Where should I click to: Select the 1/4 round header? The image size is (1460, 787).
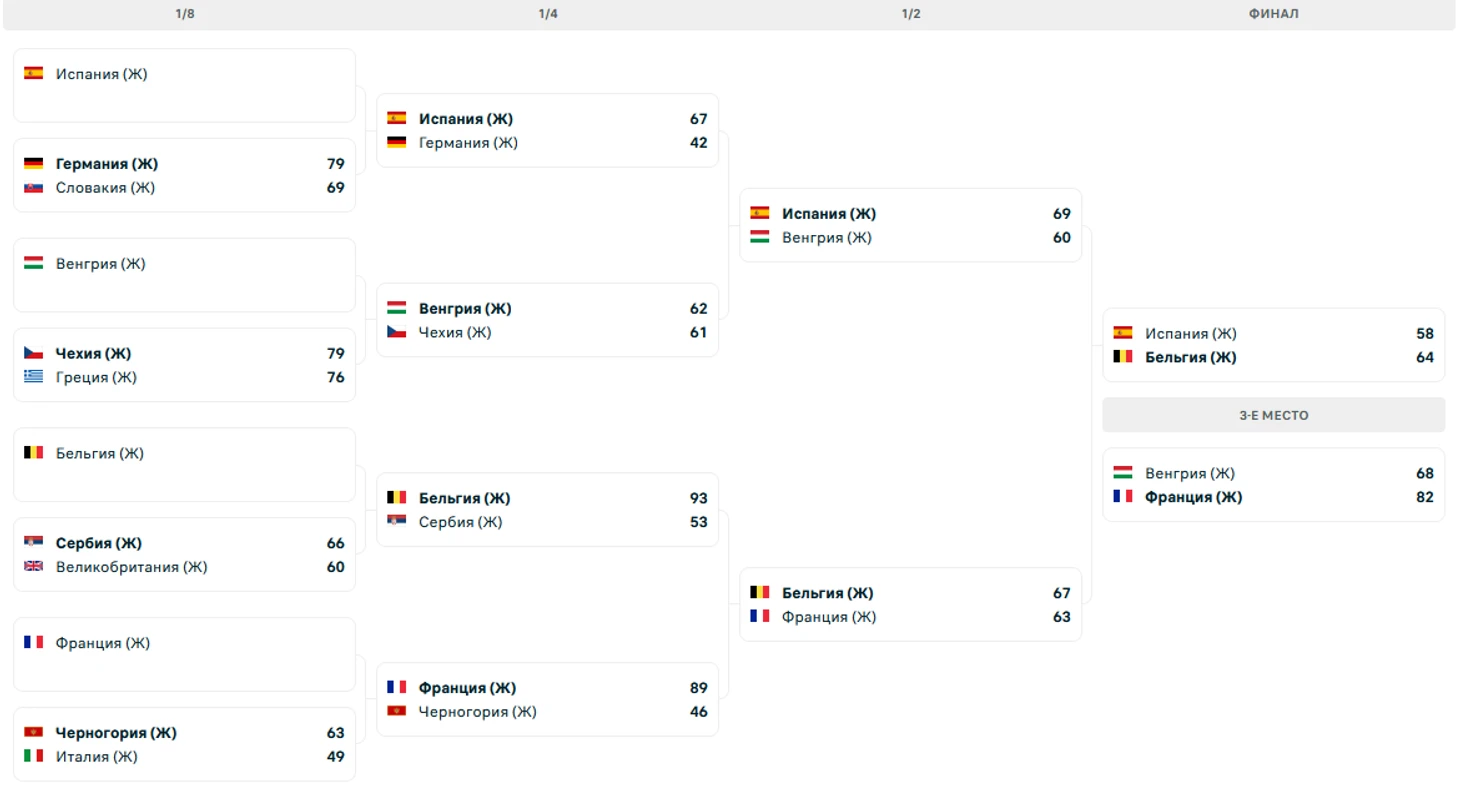548,14
